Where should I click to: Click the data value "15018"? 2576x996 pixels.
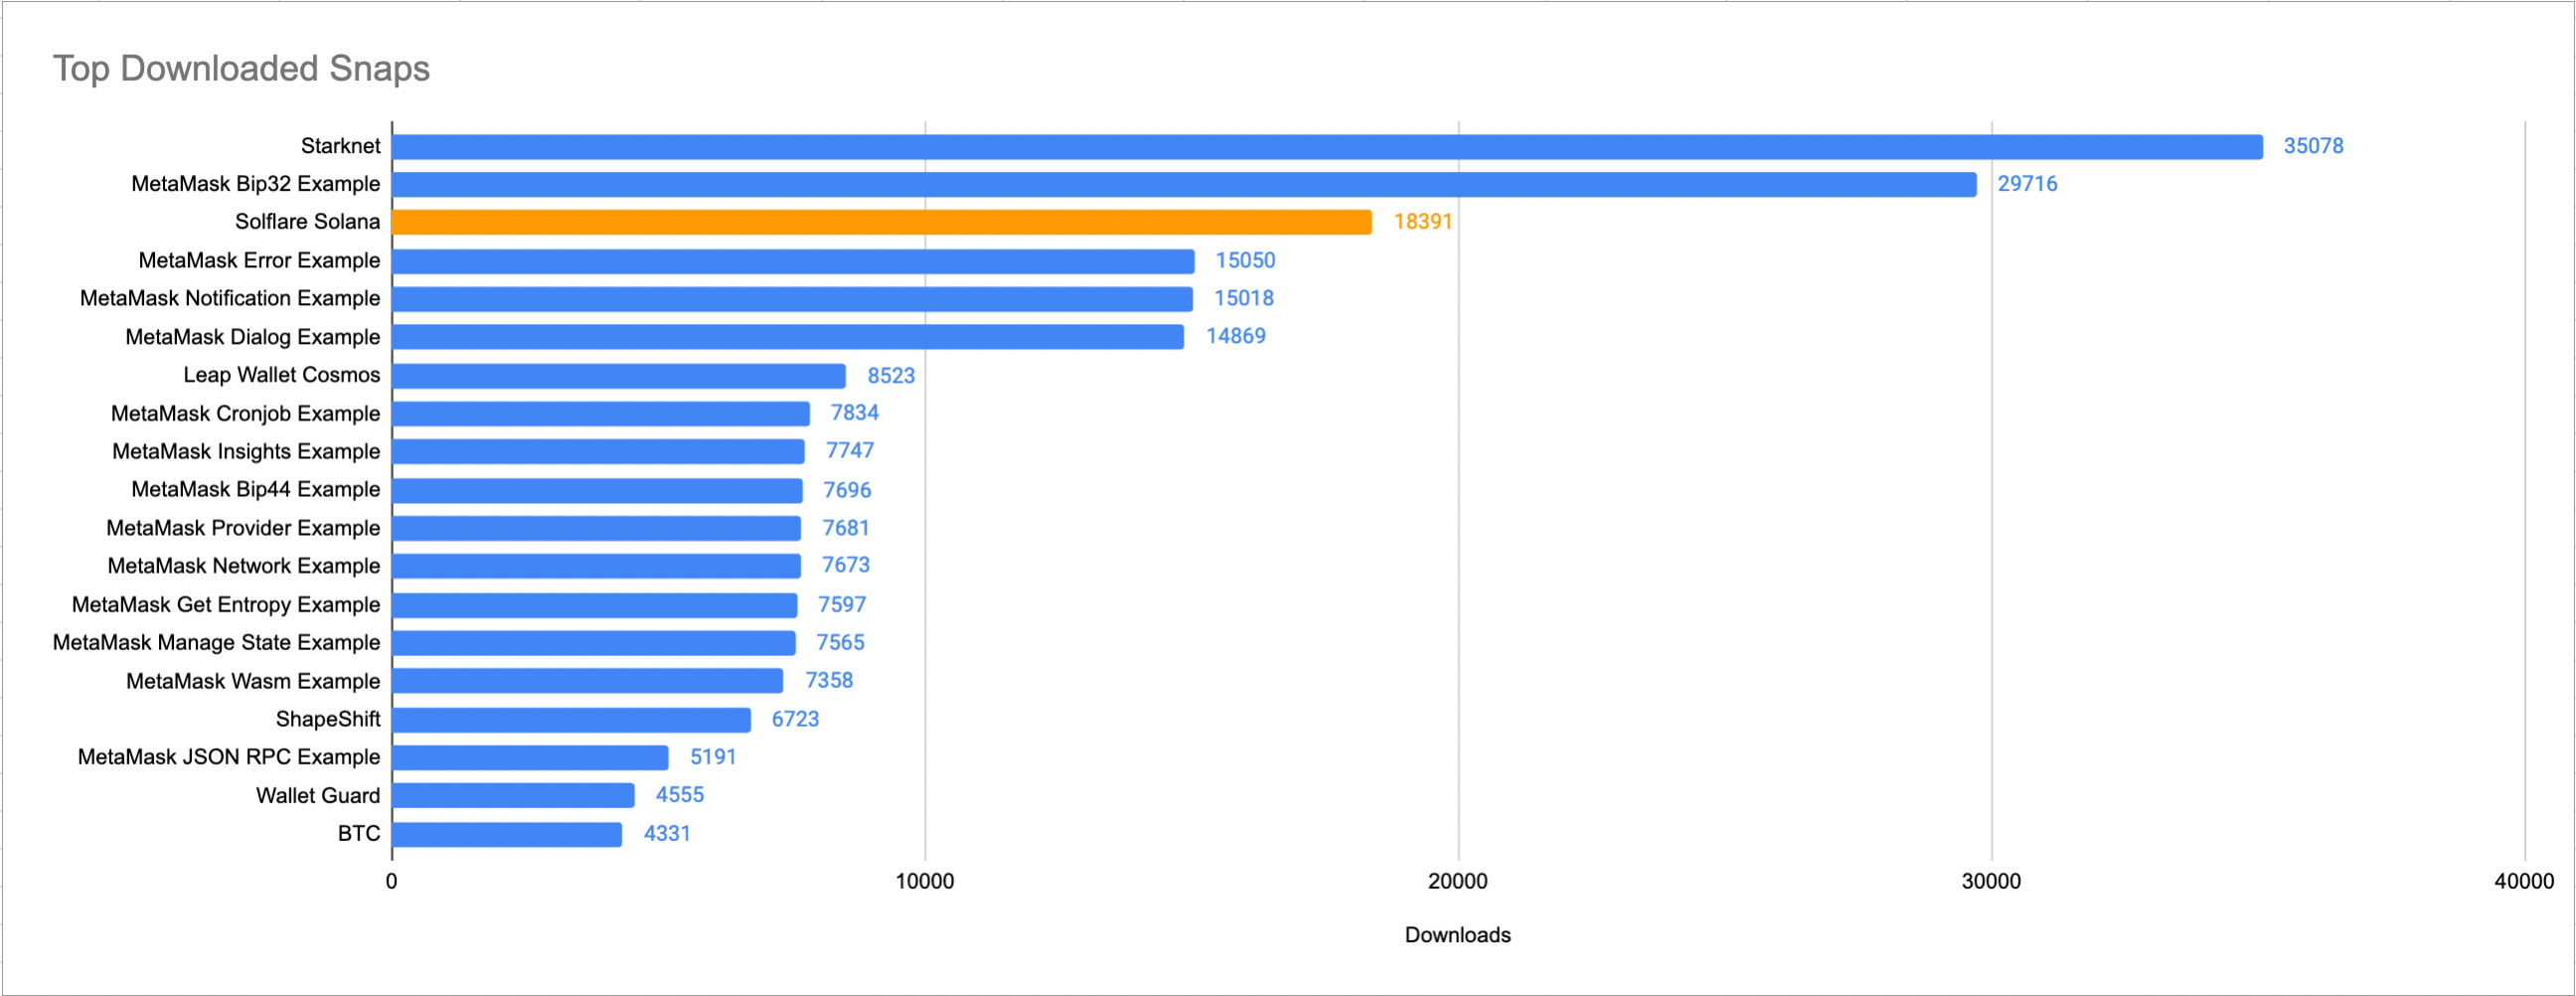pos(1243,298)
